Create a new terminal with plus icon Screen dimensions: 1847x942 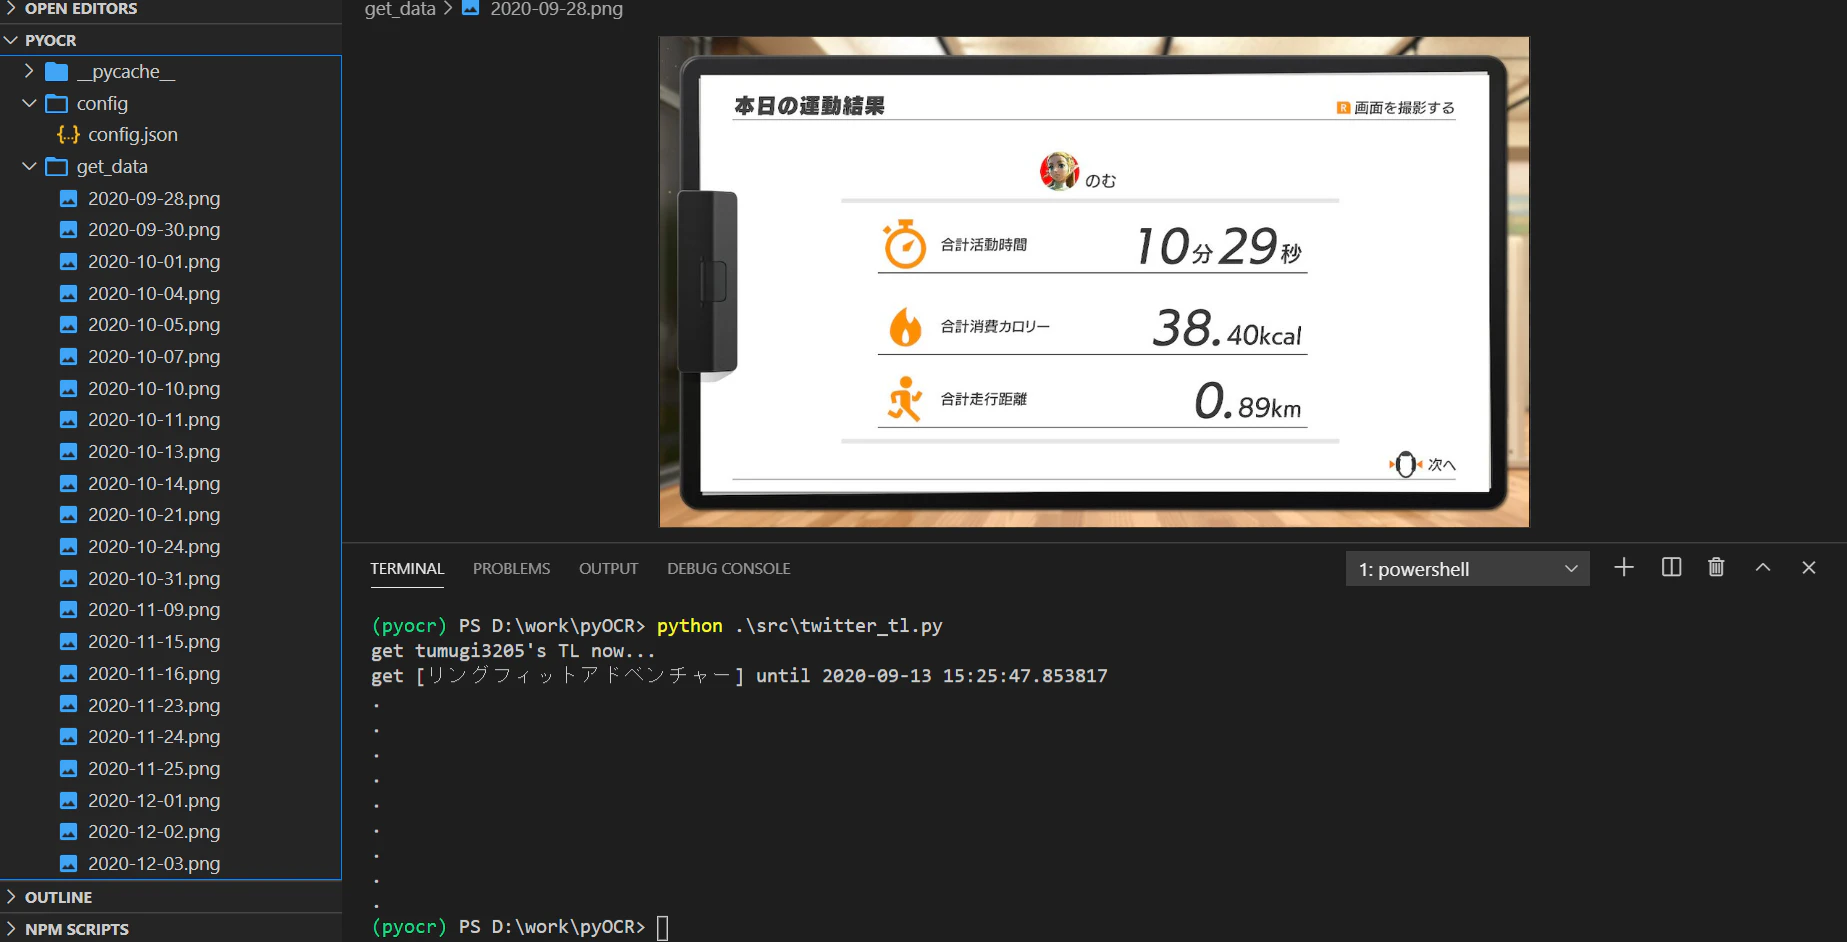(x=1624, y=568)
